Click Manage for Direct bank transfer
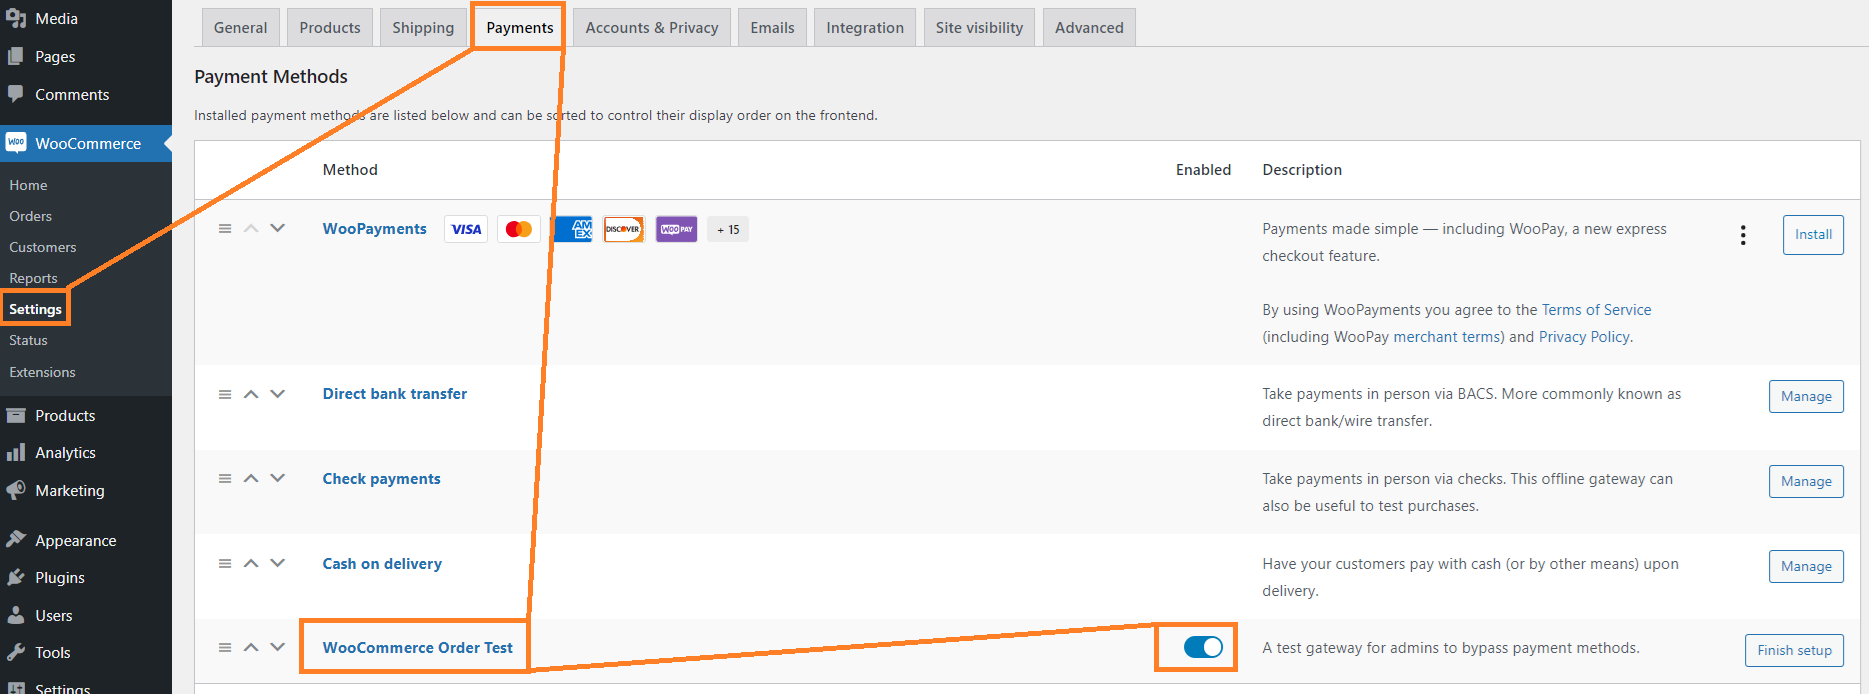This screenshot has width=1869, height=694. point(1806,396)
